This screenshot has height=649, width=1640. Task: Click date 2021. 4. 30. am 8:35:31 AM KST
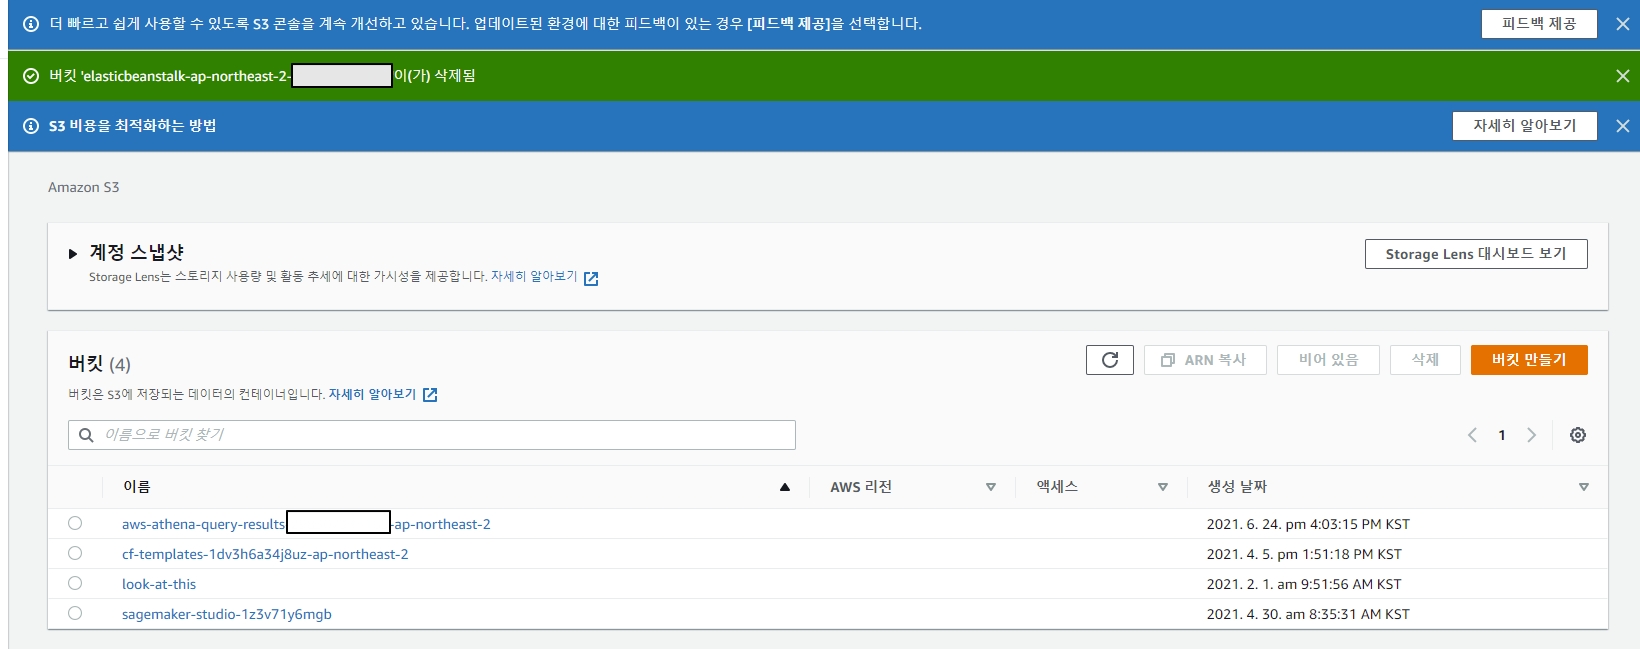point(1308,614)
